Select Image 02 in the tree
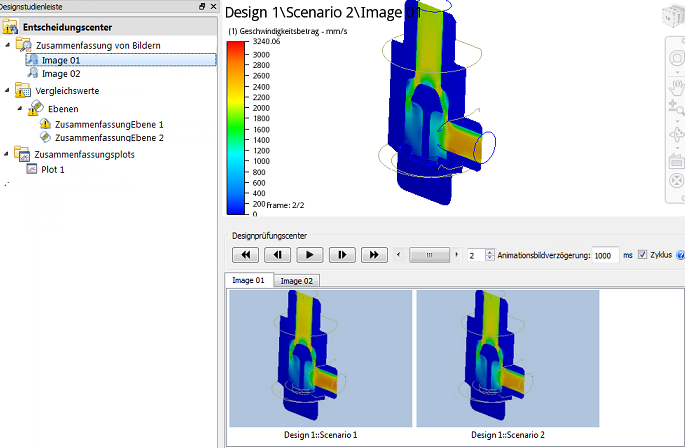This screenshot has height=448, width=685. click(61, 74)
